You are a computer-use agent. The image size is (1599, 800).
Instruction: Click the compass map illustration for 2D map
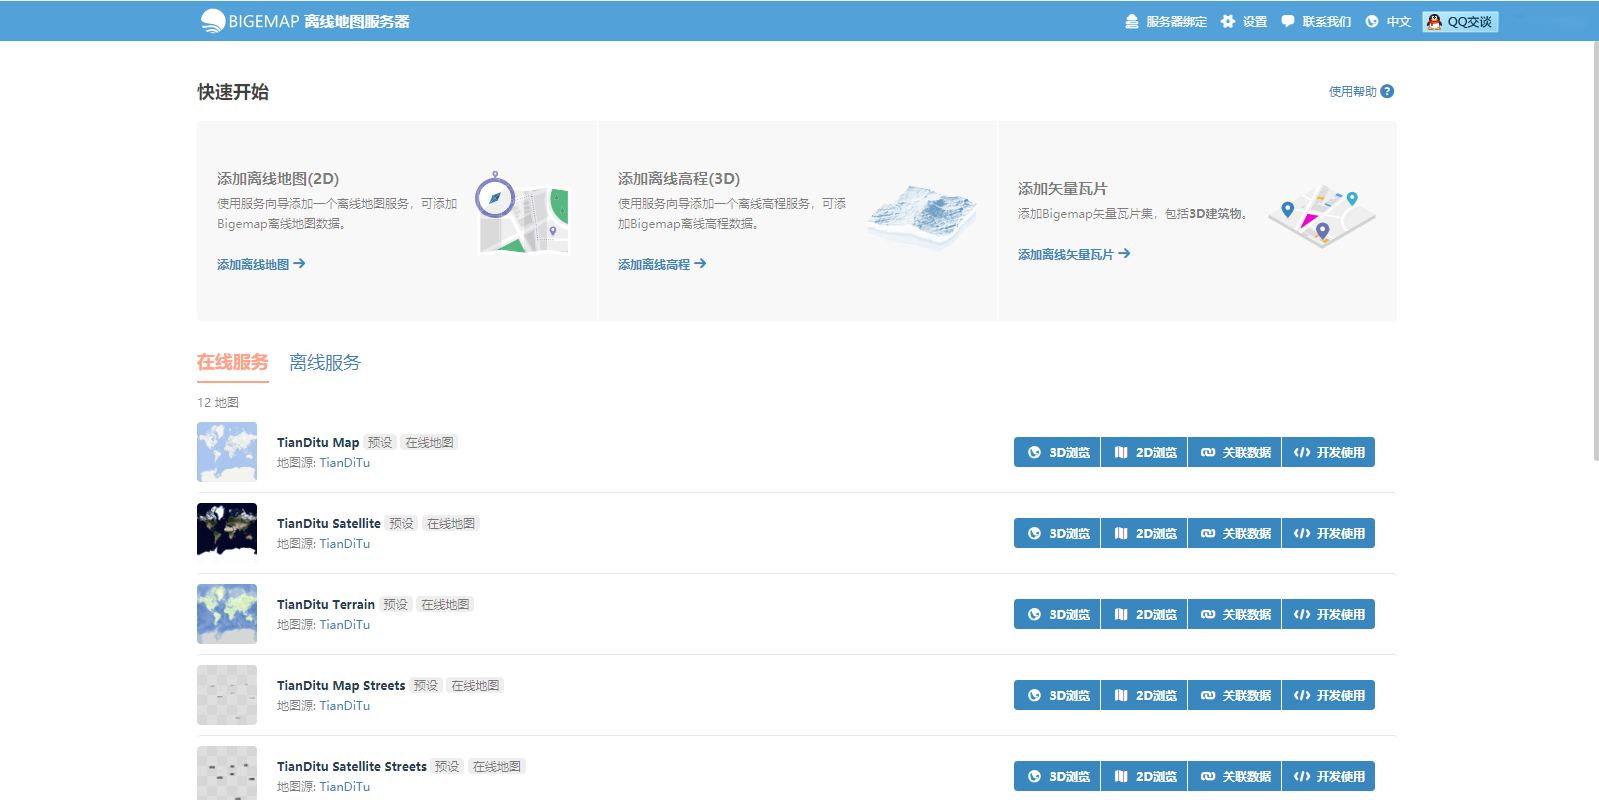point(522,212)
